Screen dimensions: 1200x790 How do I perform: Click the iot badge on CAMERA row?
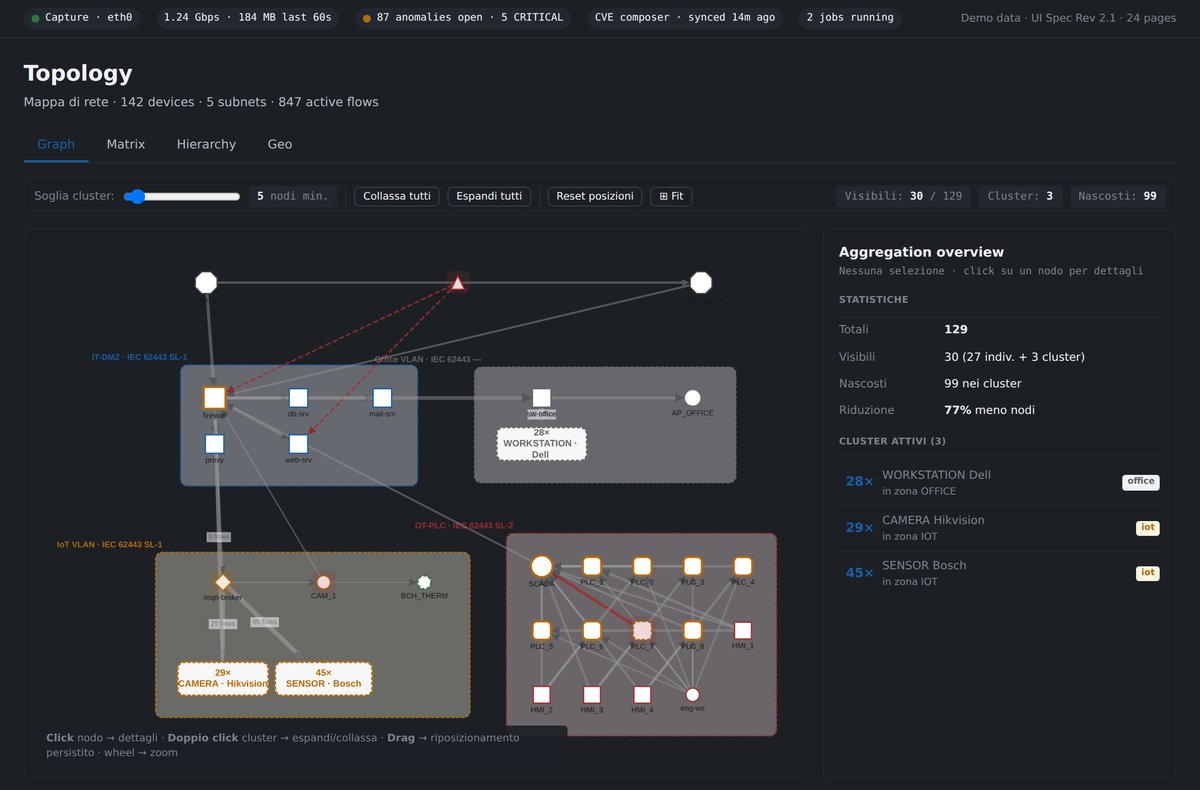[x=1148, y=528]
